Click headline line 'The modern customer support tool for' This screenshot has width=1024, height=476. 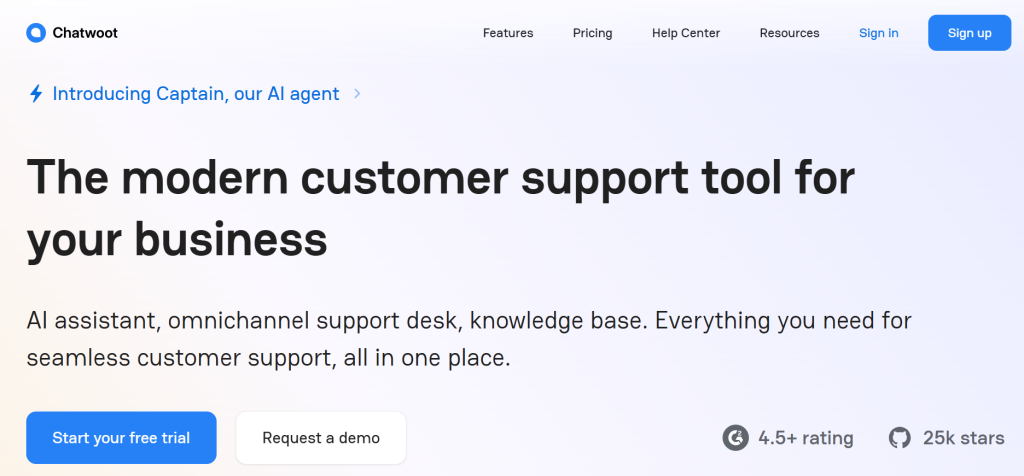click(x=441, y=178)
